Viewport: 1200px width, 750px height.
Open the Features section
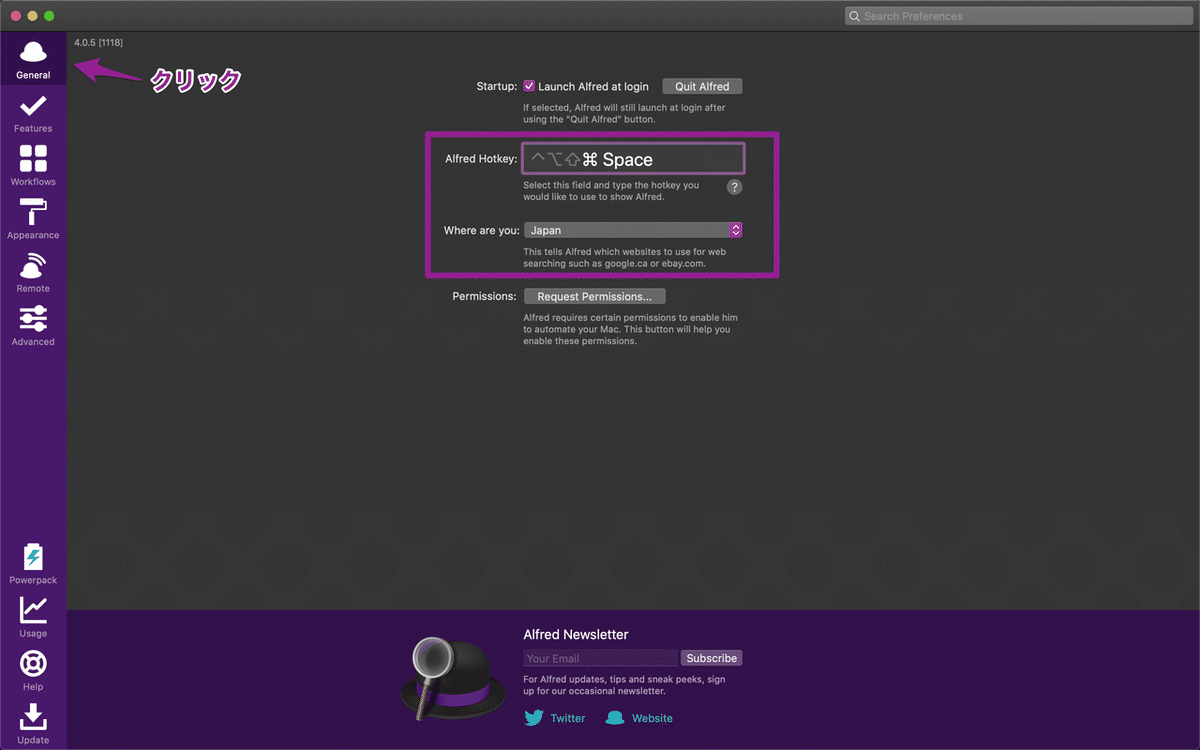tap(33, 113)
